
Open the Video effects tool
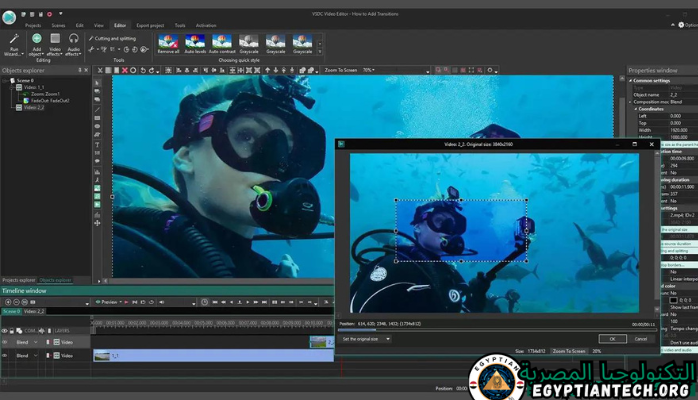click(x=55, y=39)
